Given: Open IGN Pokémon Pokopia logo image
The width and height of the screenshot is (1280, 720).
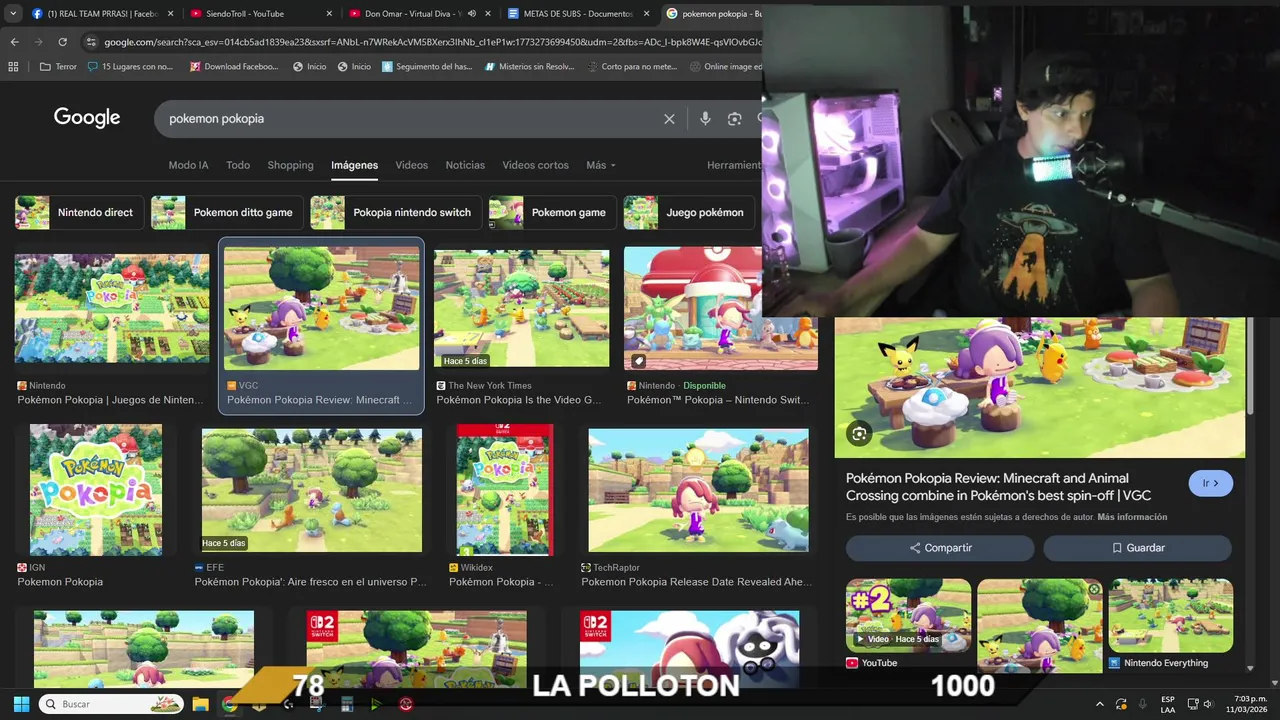Looking at the screenshot, I should [x=96, y=489].
